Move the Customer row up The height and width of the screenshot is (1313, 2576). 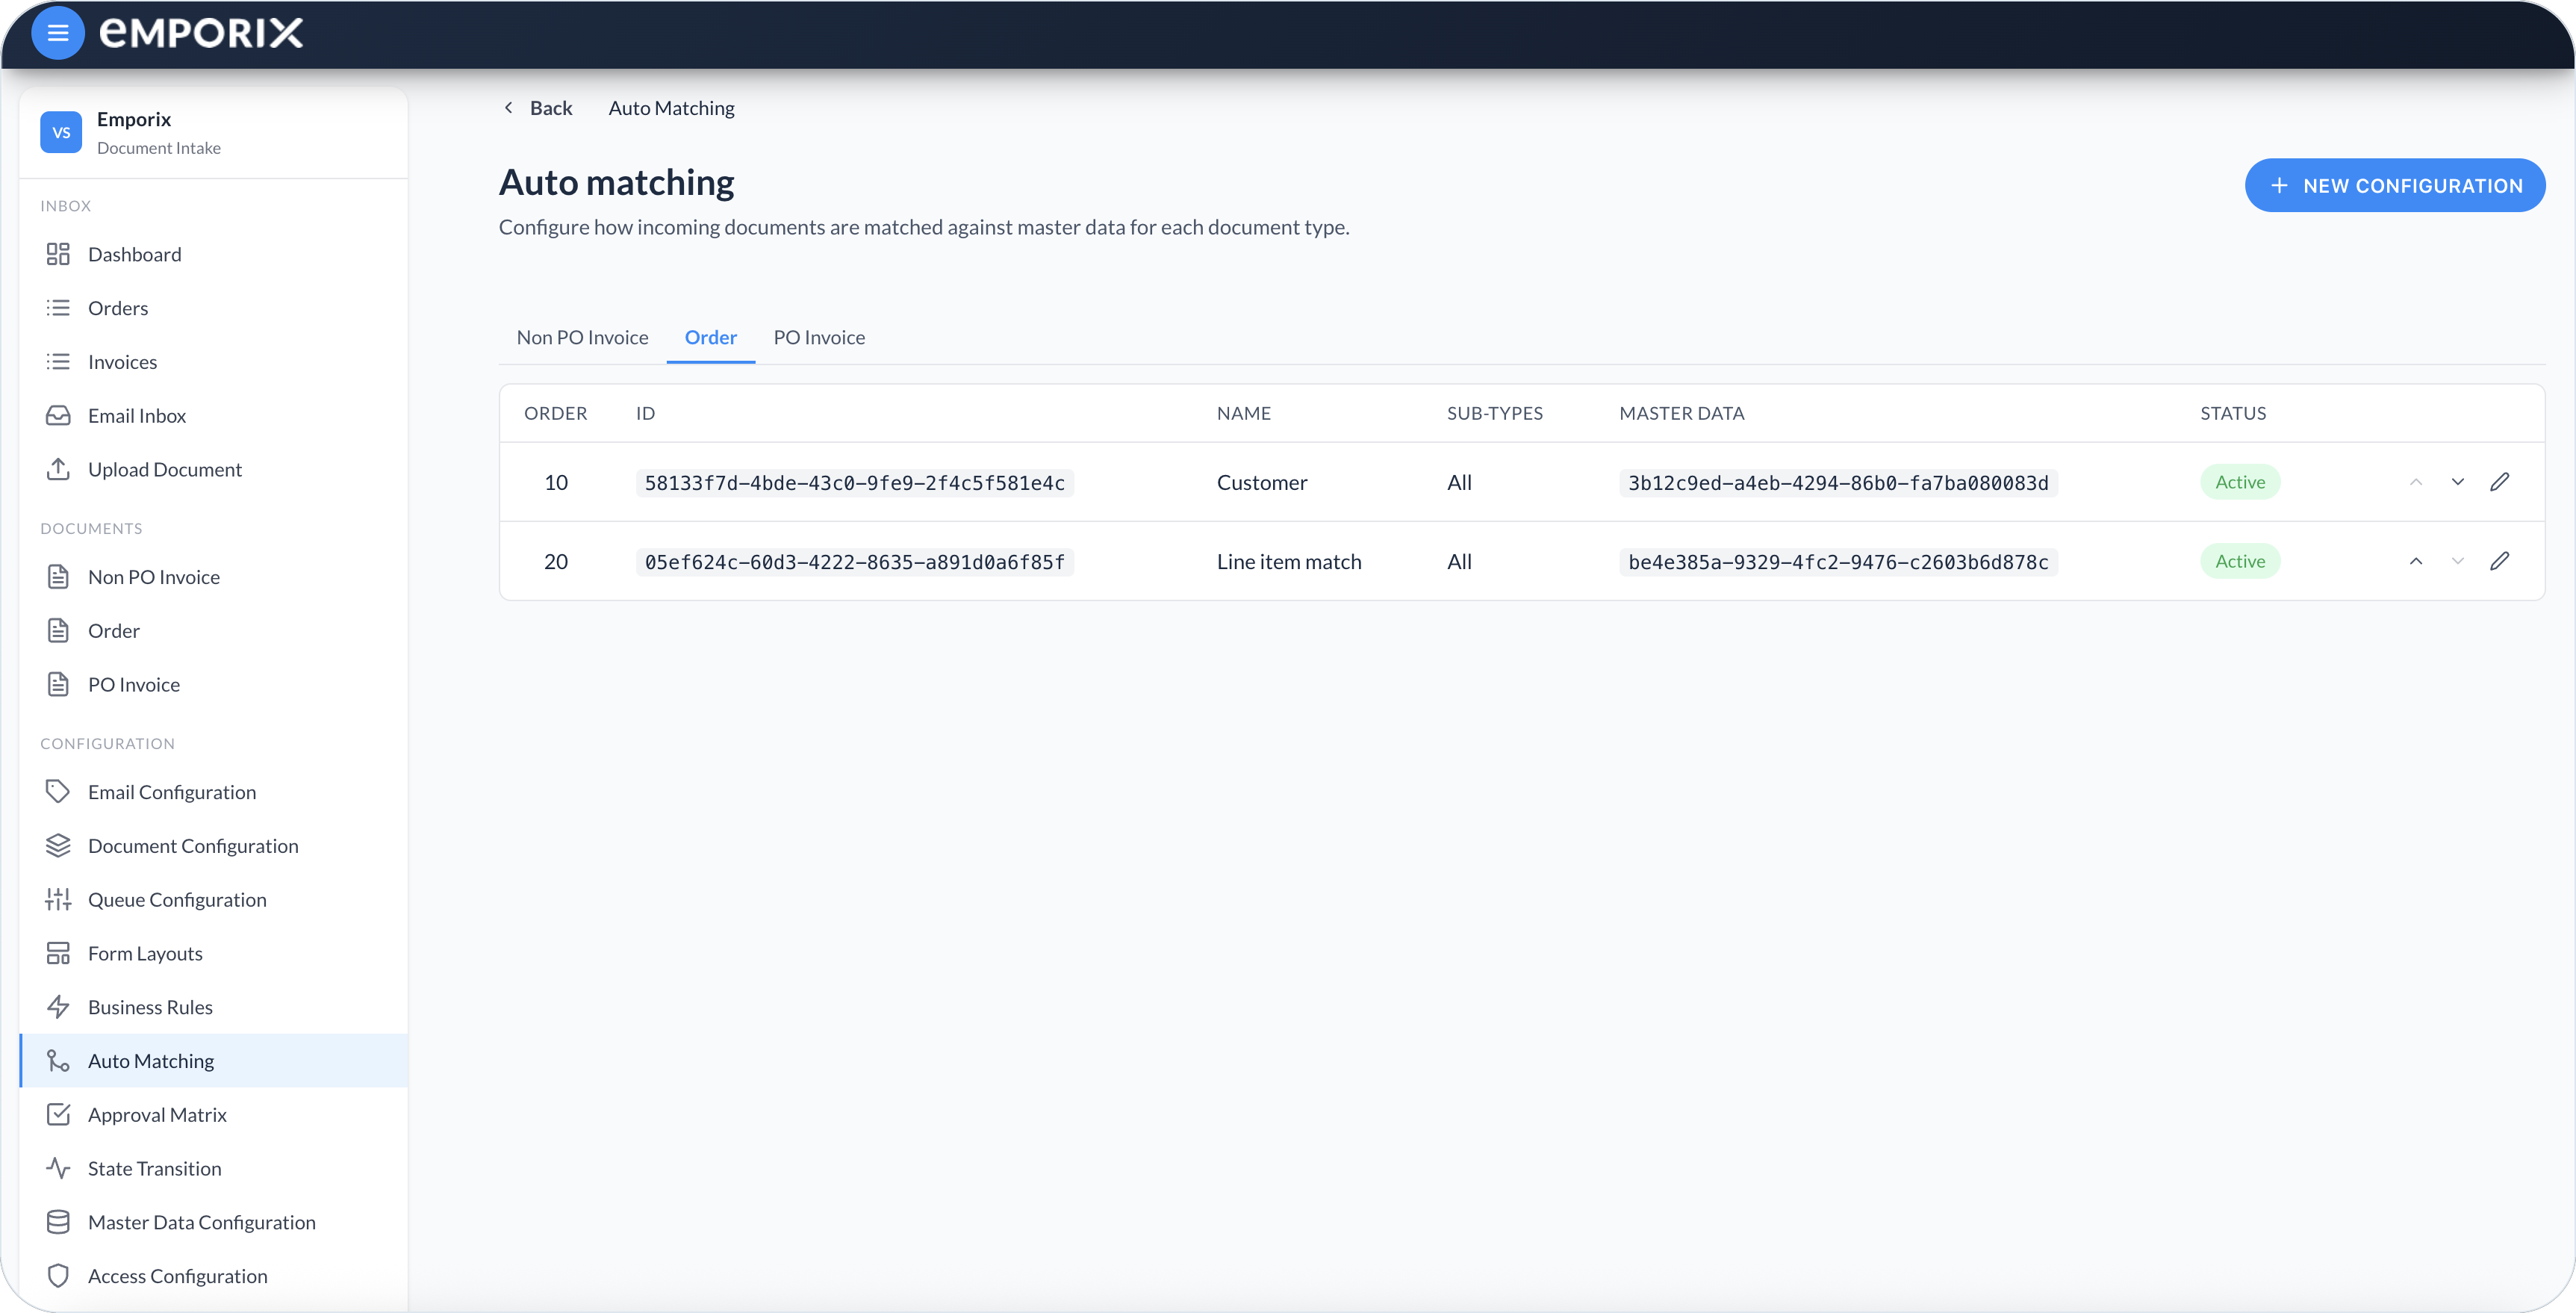coord(2415,482)
